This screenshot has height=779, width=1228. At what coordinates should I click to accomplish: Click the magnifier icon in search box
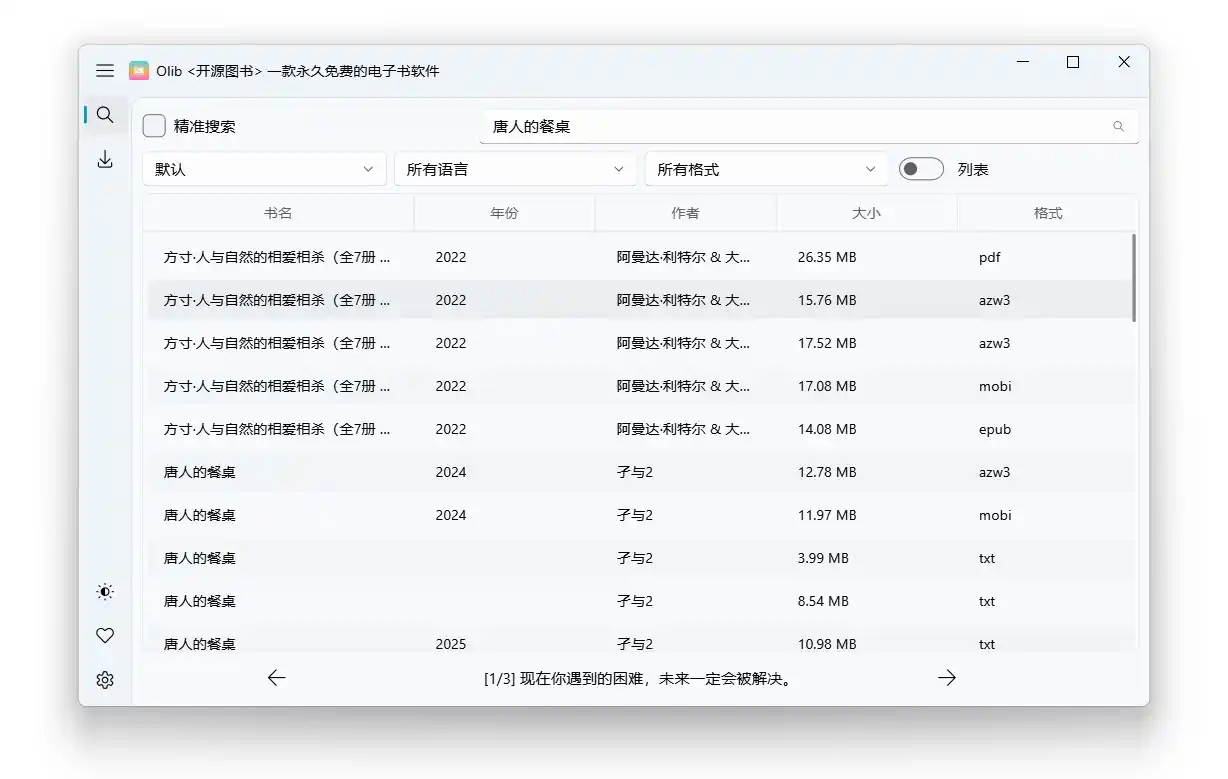point(1118,127)
